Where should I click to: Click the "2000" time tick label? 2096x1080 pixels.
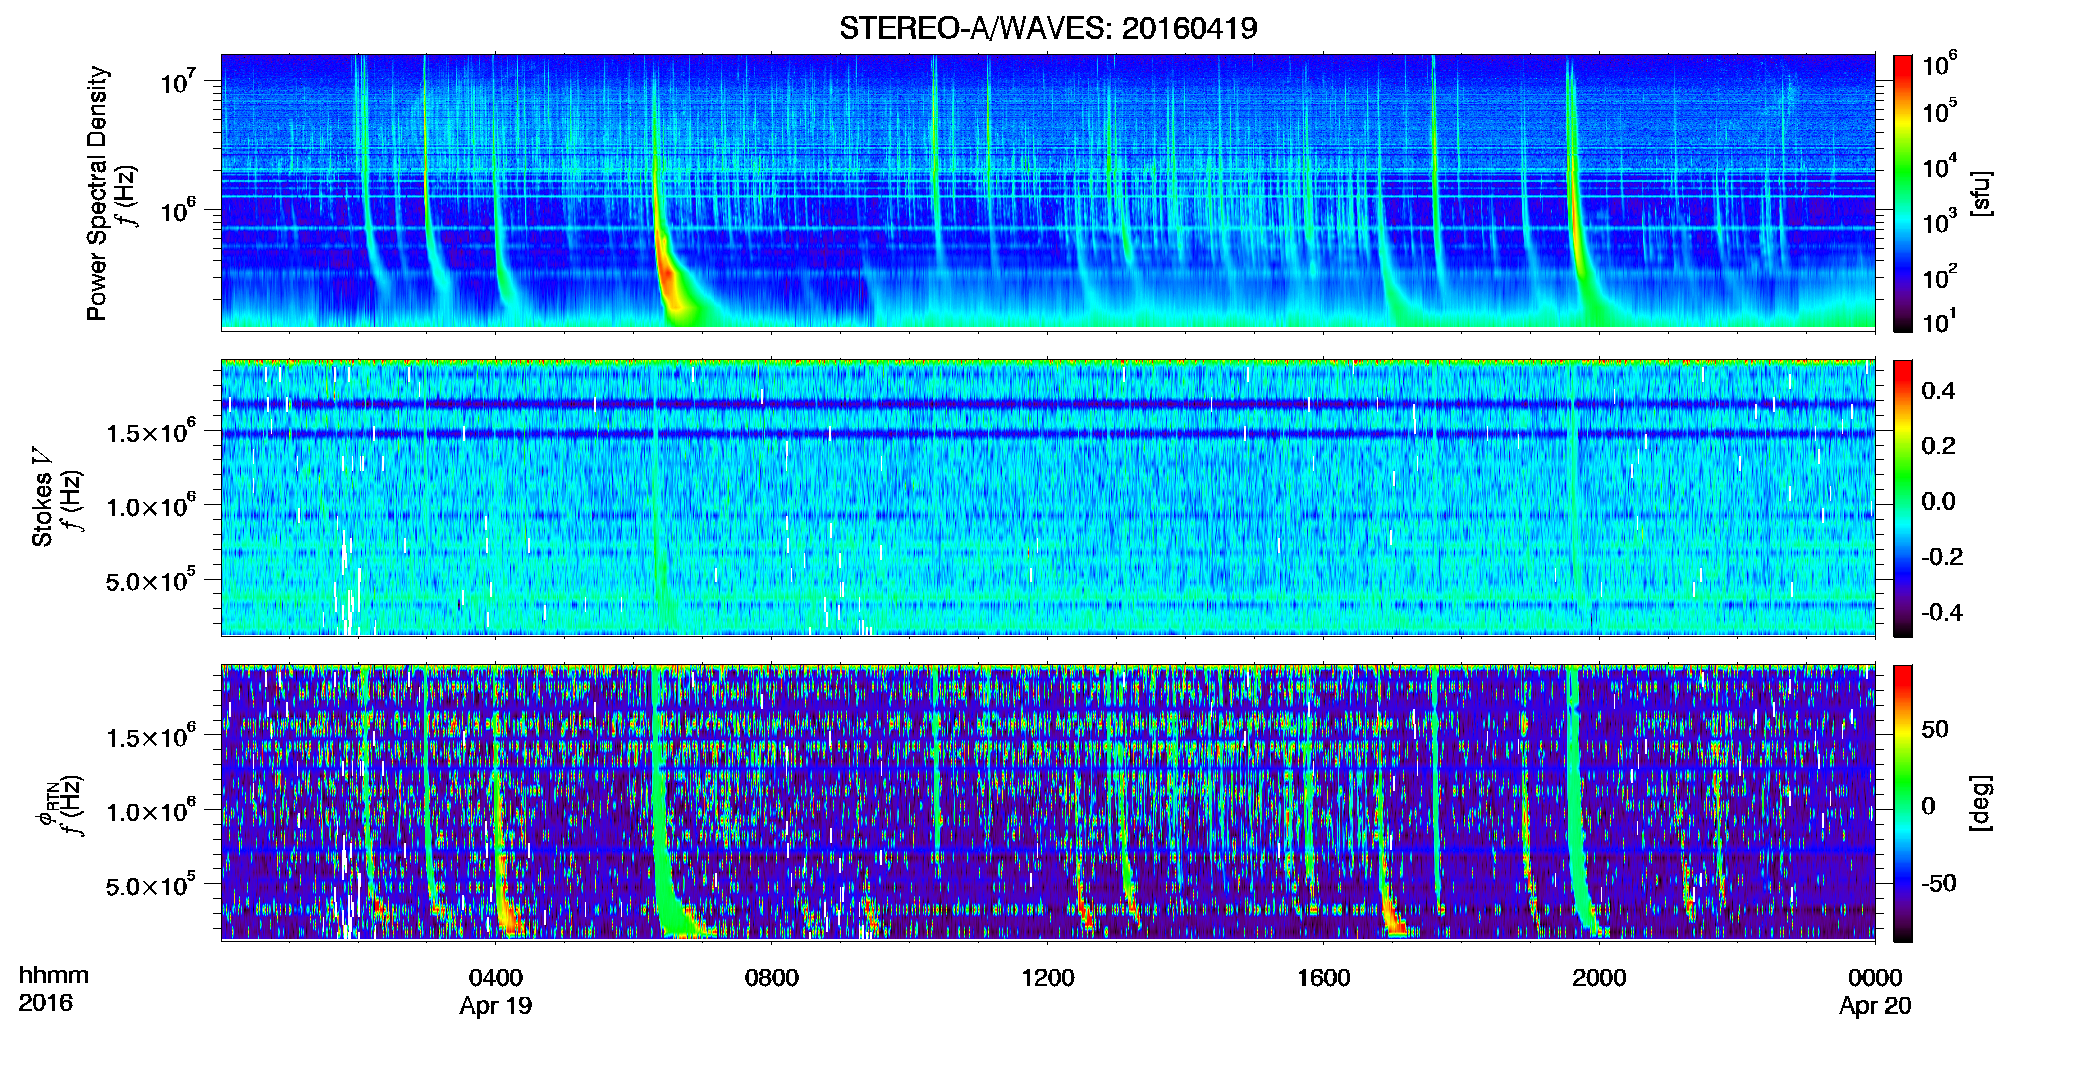(1599, 978)
